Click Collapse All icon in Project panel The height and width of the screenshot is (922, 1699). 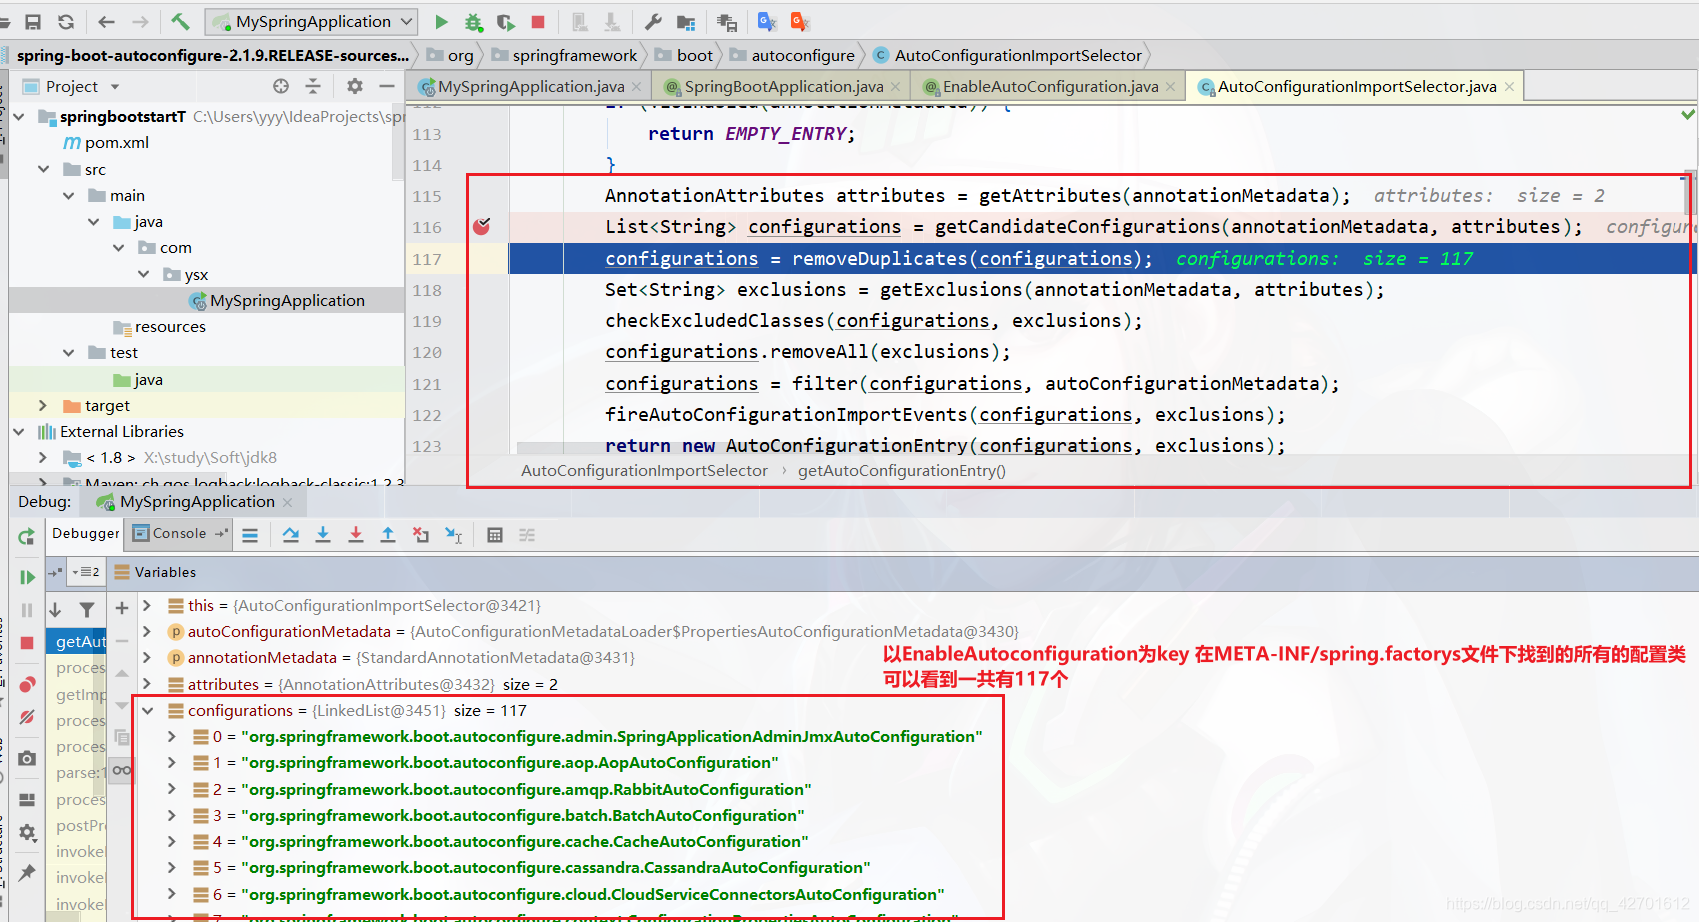[313, 86]
